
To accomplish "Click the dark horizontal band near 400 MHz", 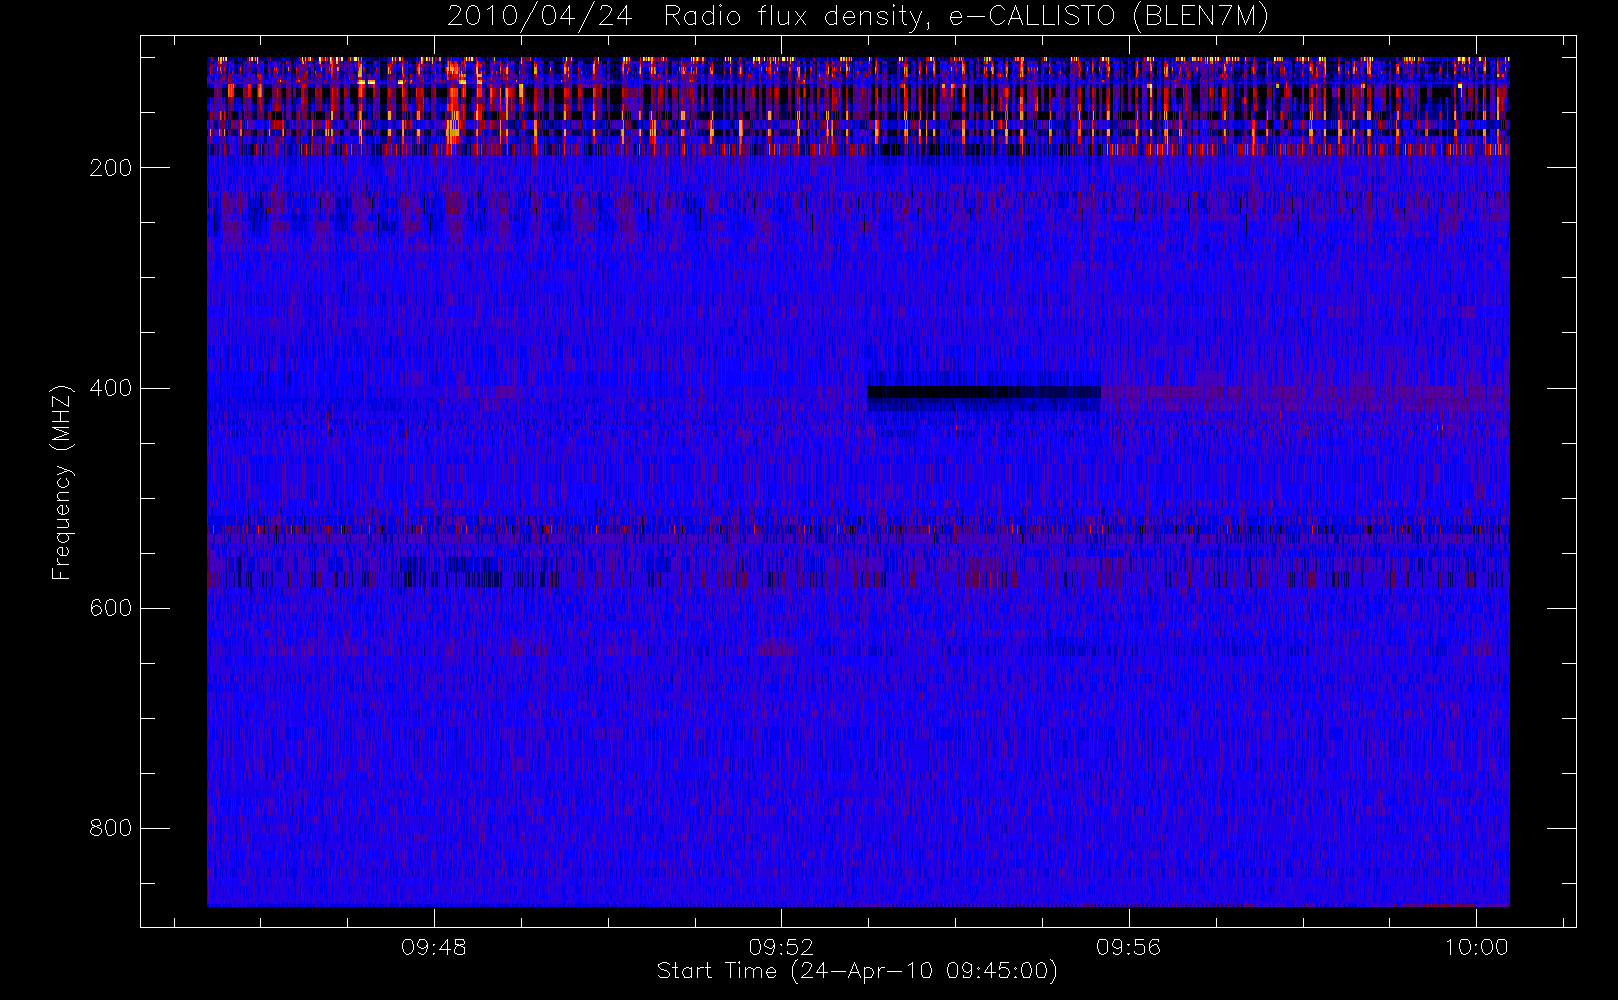I will (984, 393).
